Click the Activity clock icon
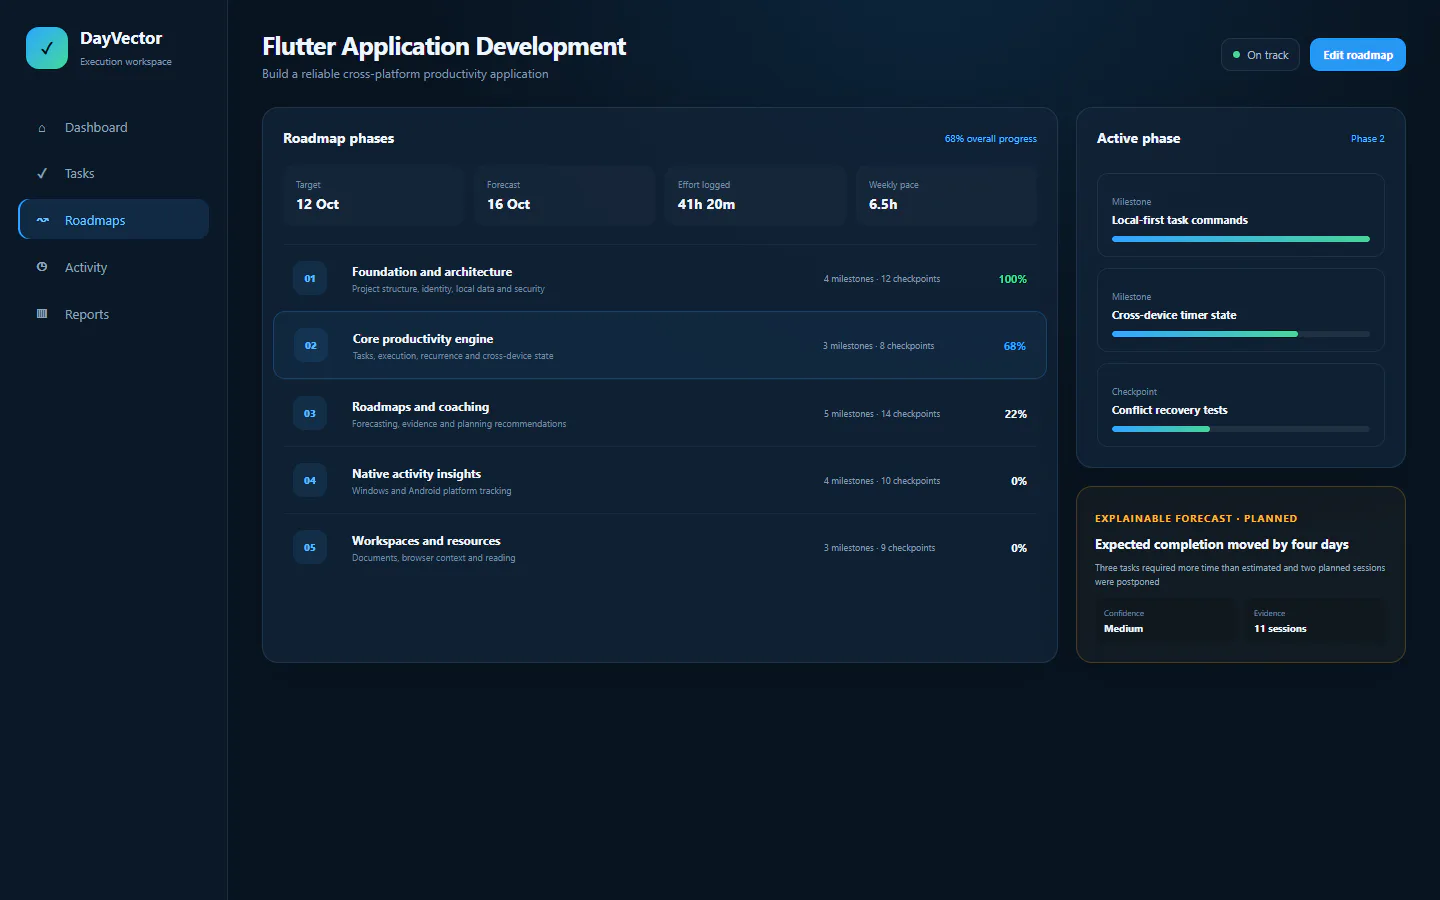 [x=42, y=267]
